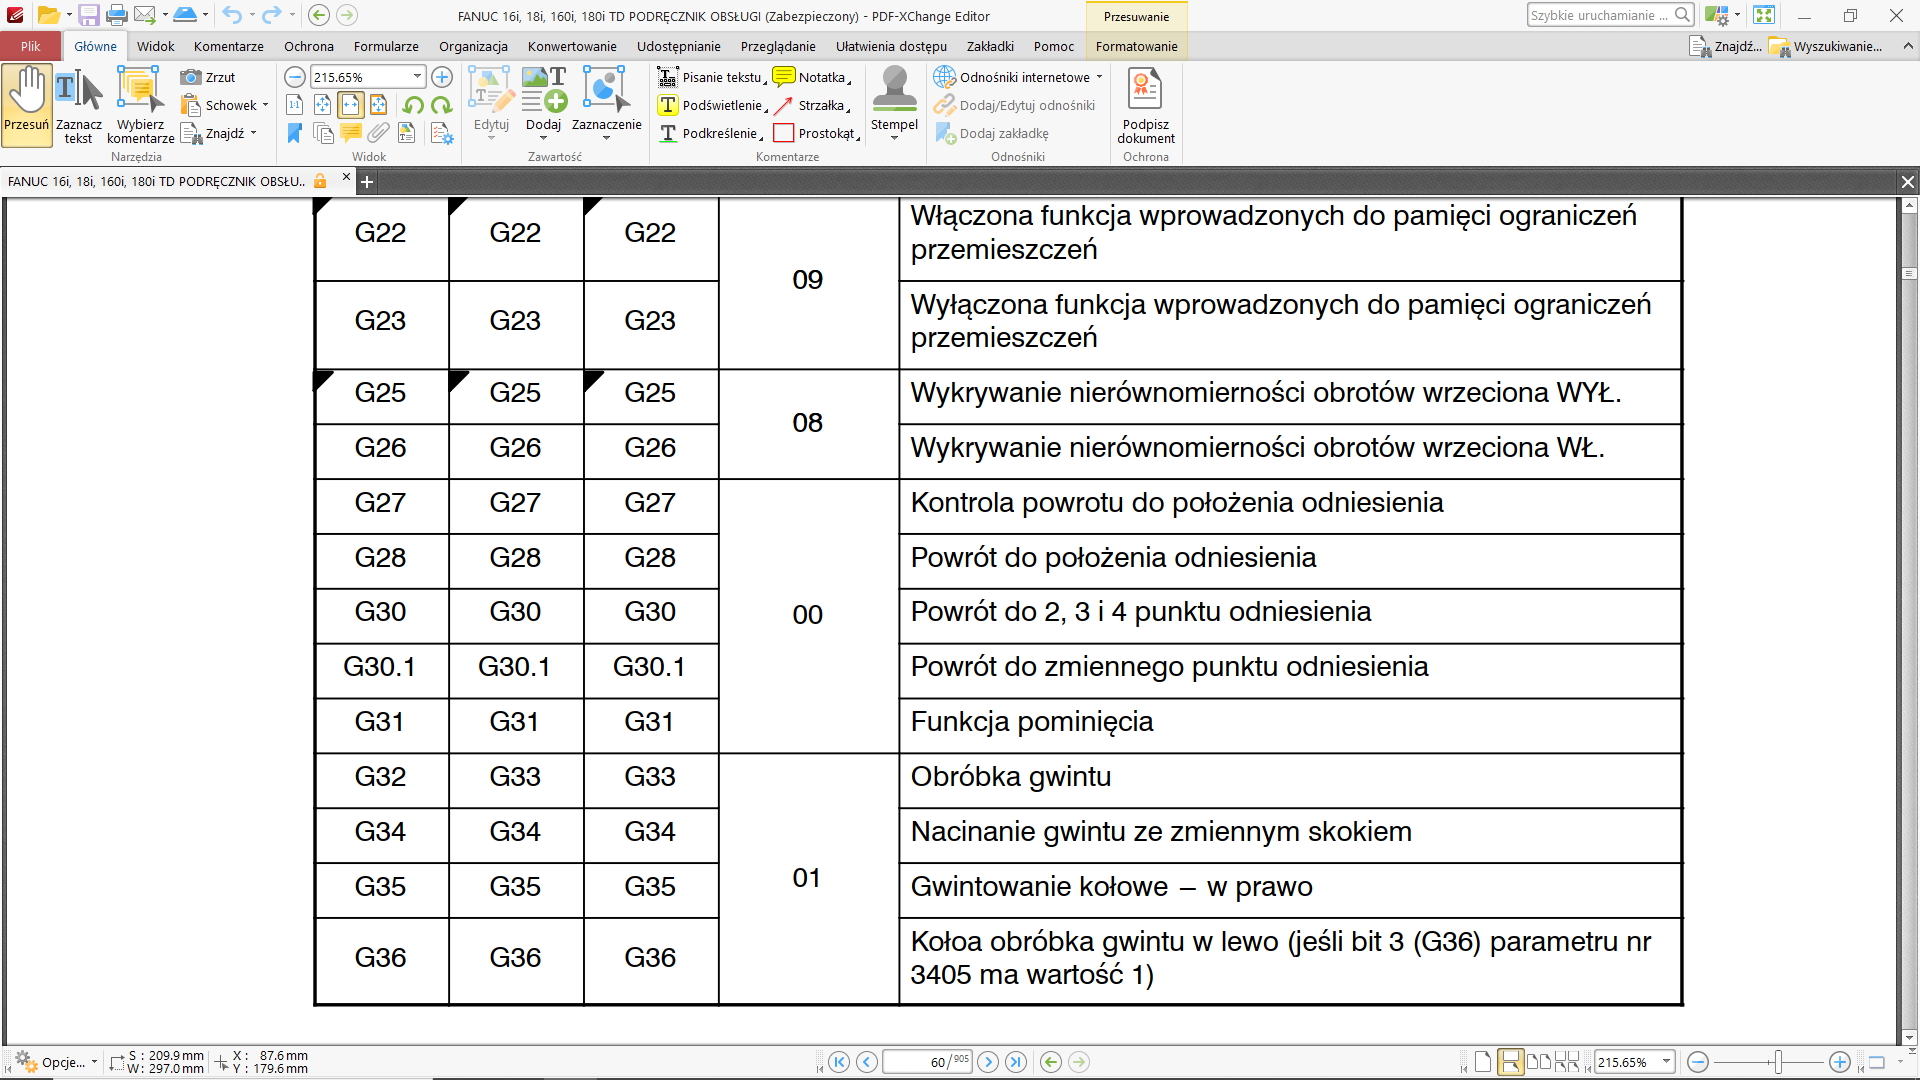The height and width of the screenshot is (1080, 1920).
Task: Open the Znajdź dropdown in Narzędzia
Action: (220, 133)
